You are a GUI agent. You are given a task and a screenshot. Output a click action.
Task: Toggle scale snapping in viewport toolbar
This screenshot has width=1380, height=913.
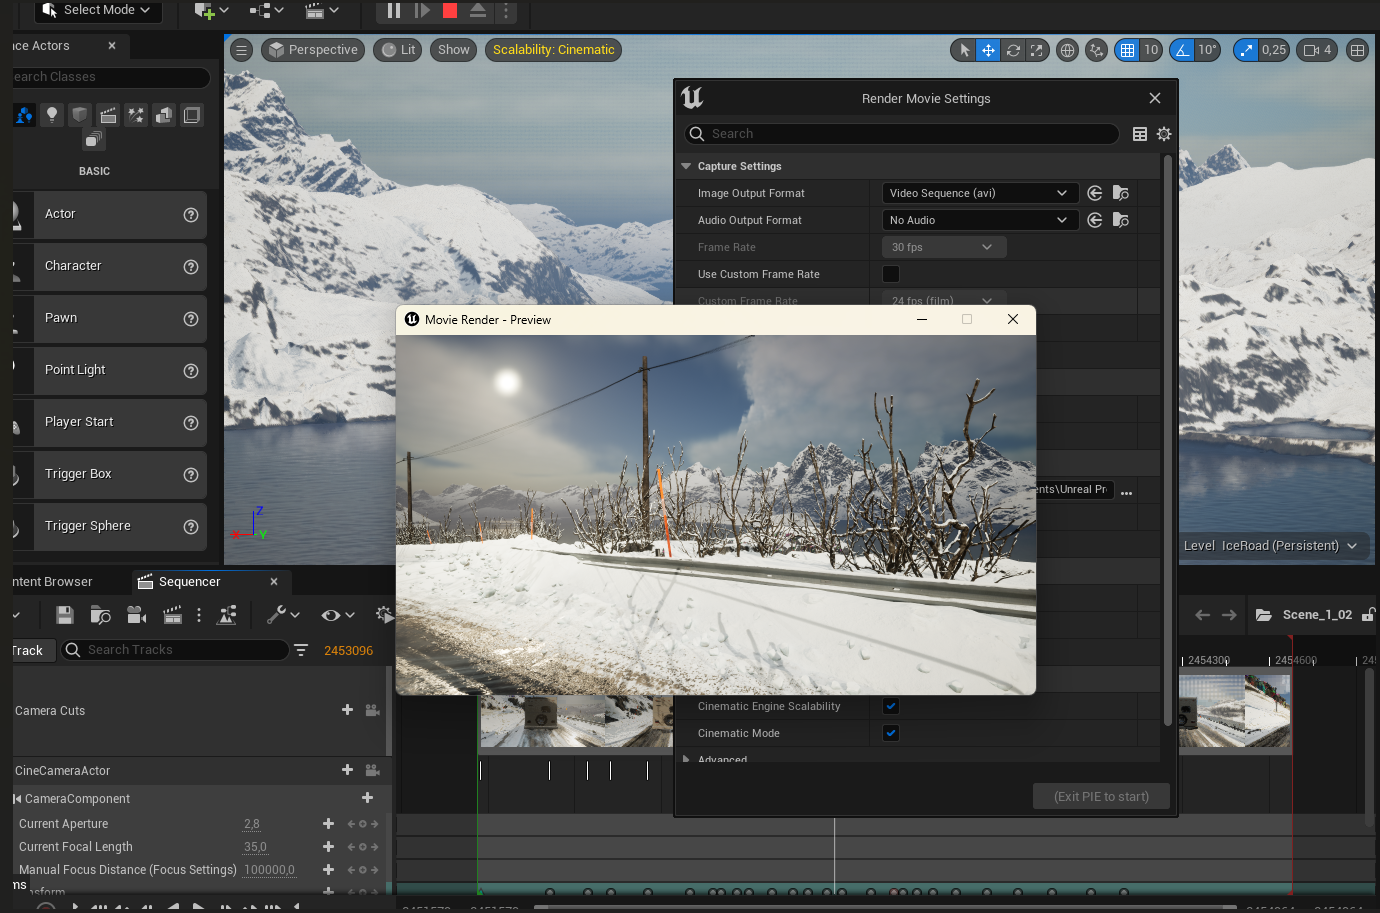(x=1245, y=50)
